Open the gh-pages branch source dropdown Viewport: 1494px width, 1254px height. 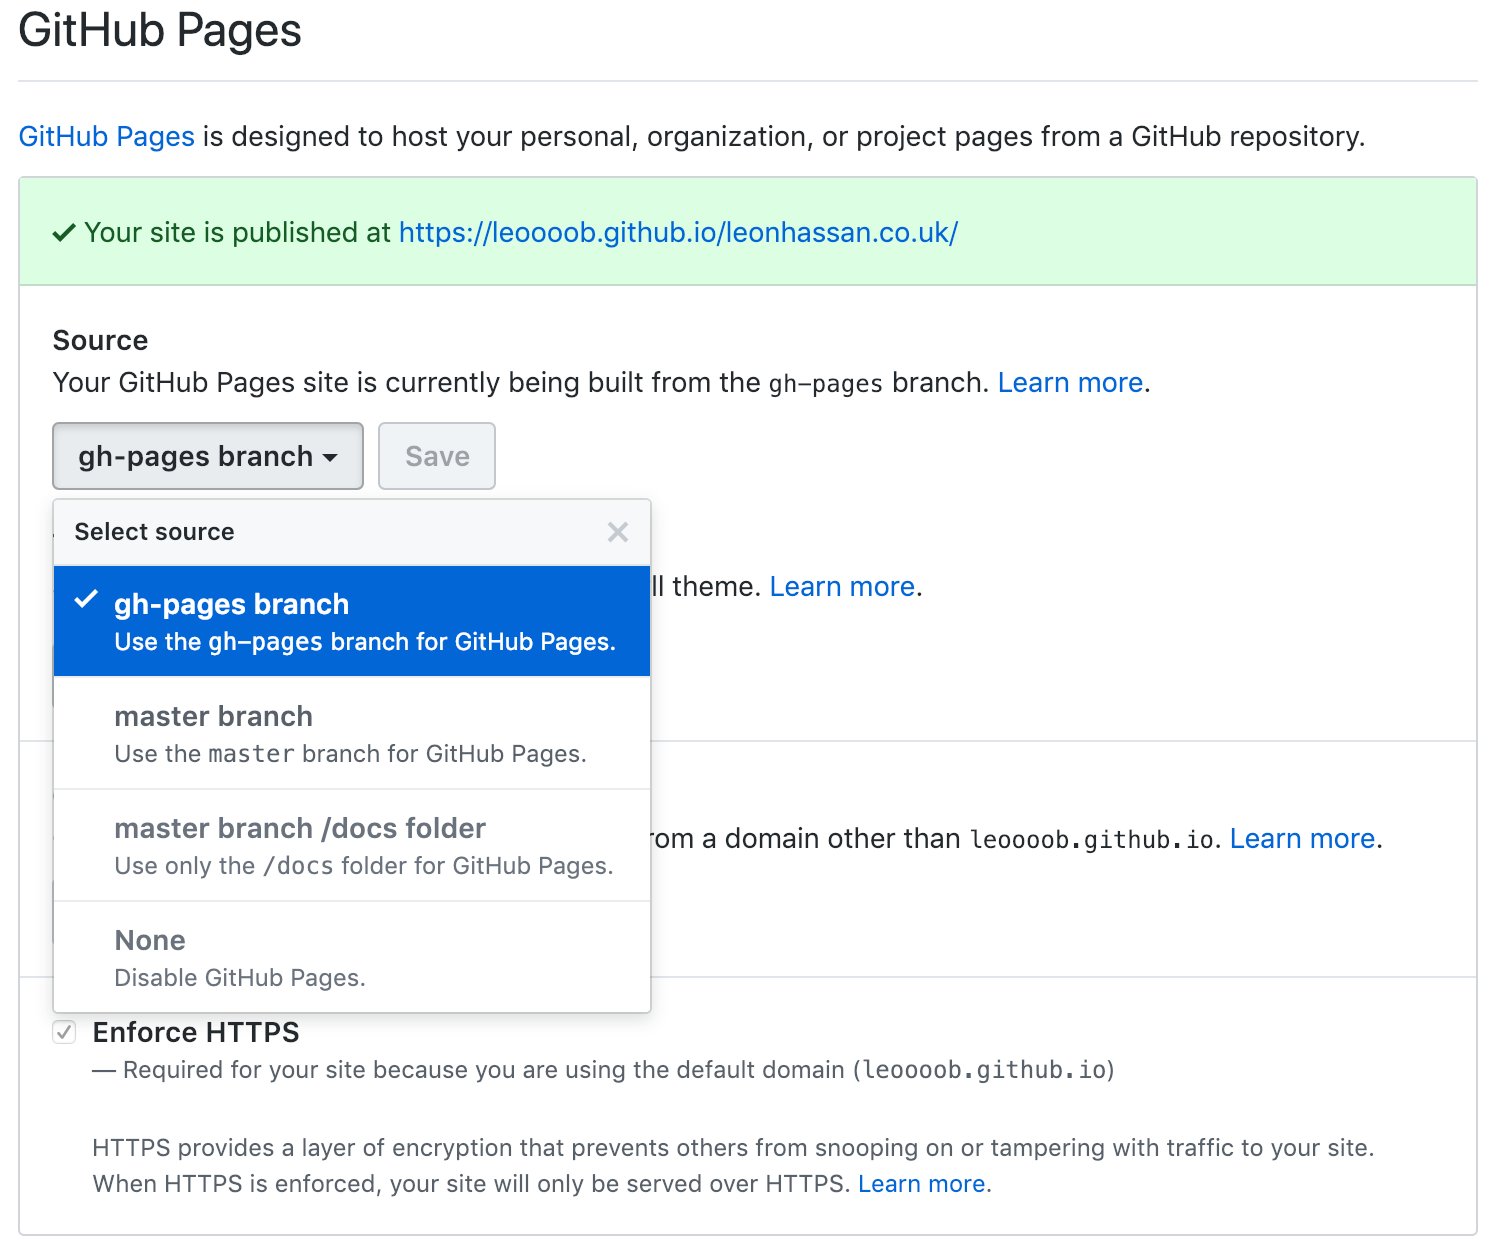[x=208, y=456]
